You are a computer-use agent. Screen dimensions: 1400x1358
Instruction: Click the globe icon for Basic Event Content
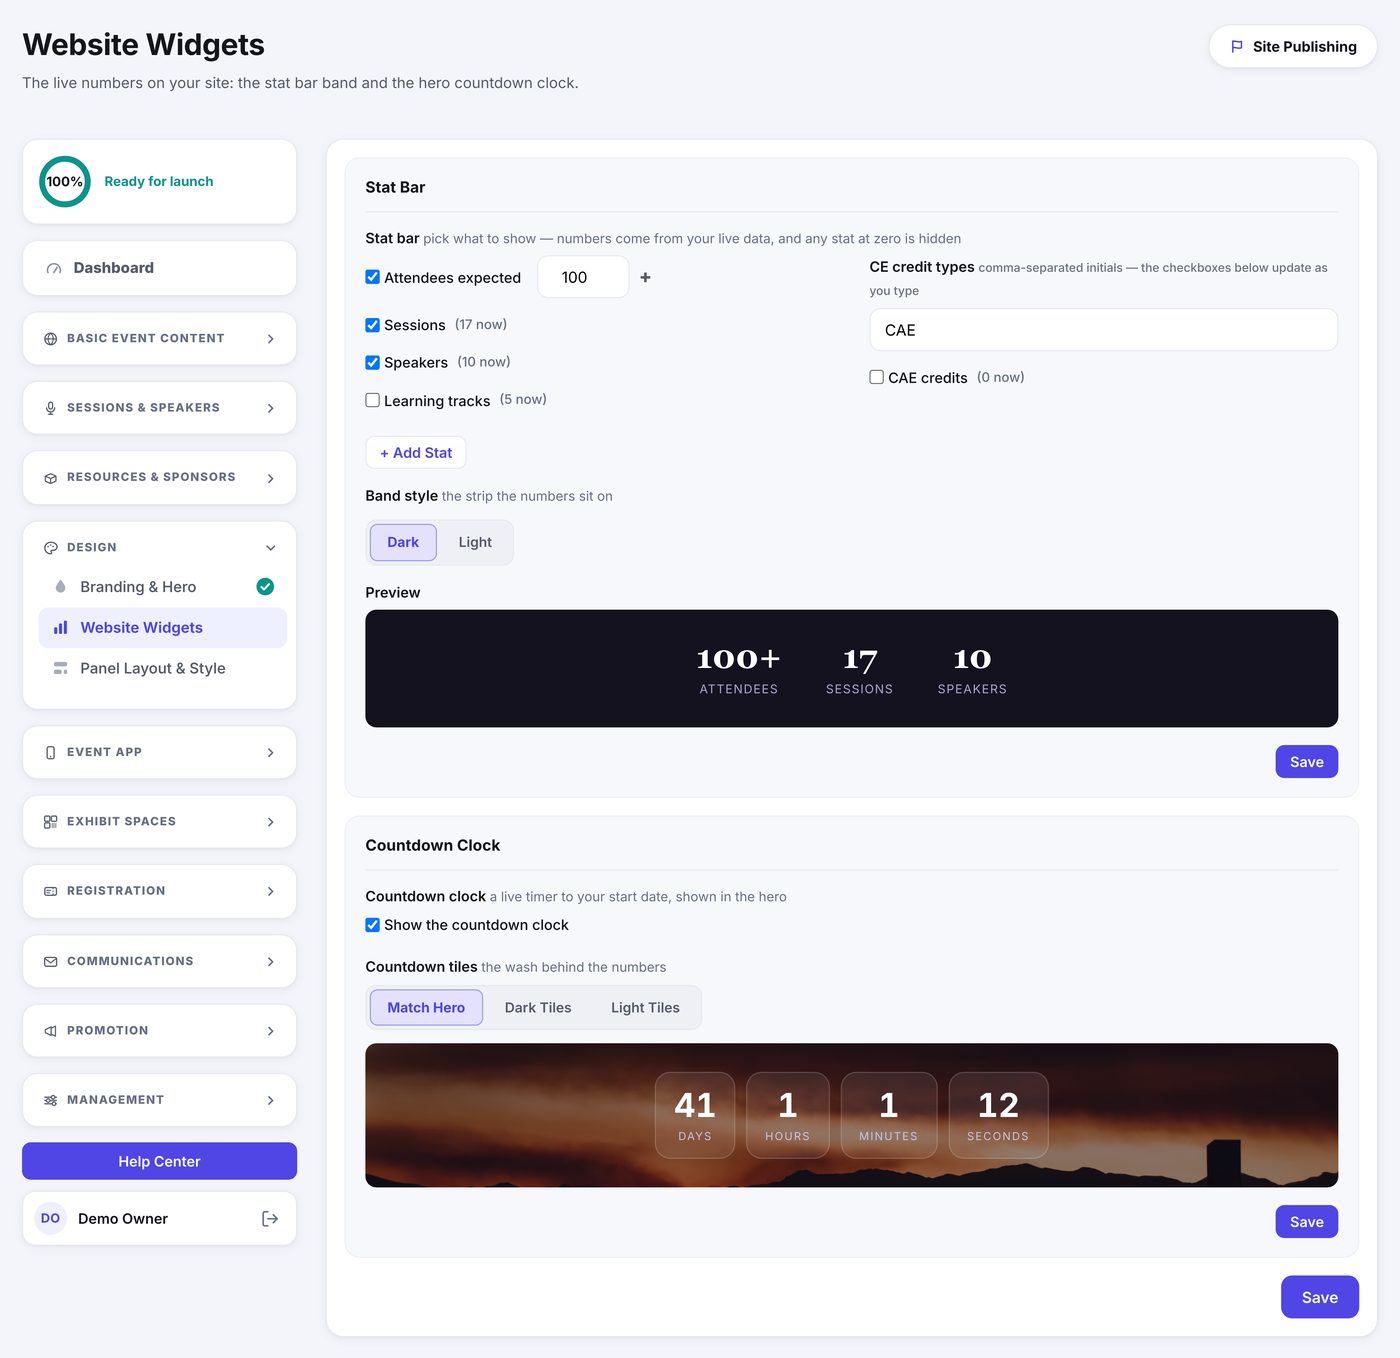[x=50, y=339]
